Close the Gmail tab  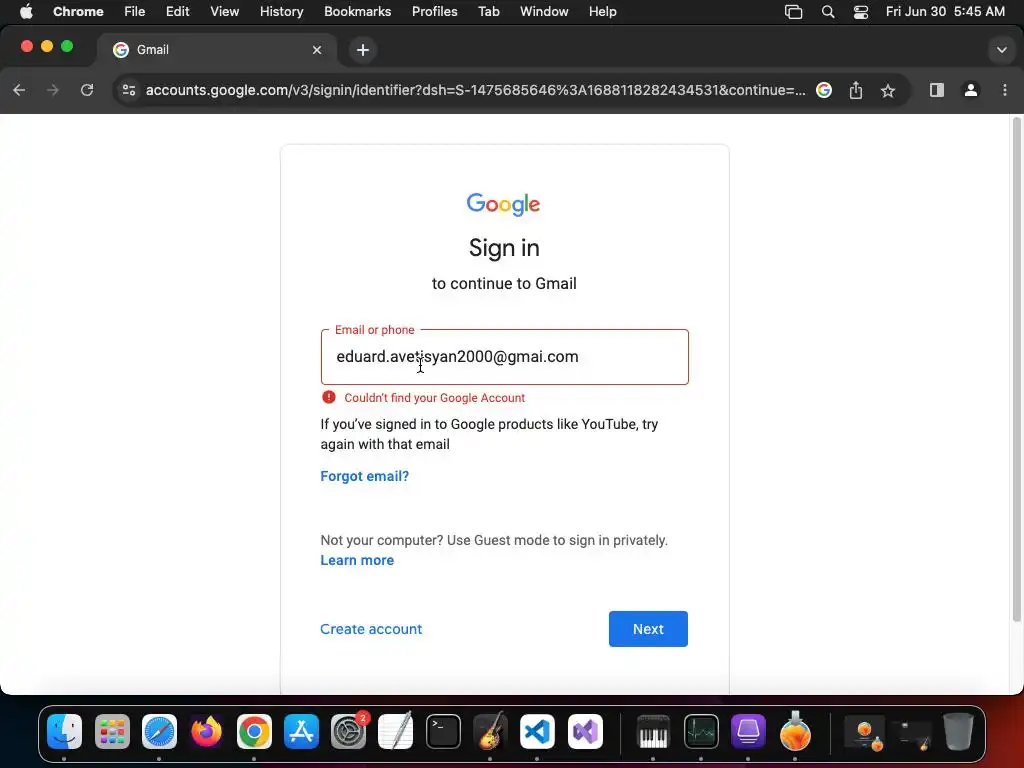pos(317,50)
